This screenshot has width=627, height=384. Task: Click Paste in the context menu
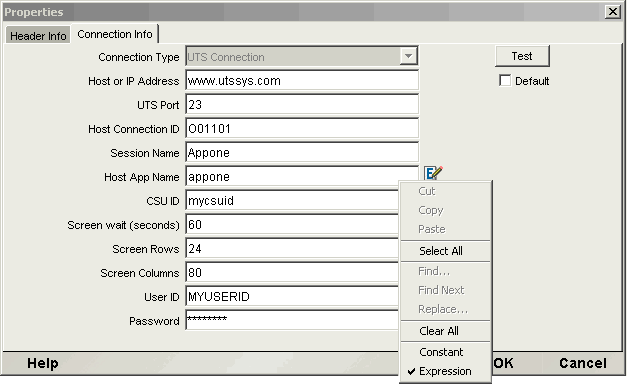pos(445,229)
